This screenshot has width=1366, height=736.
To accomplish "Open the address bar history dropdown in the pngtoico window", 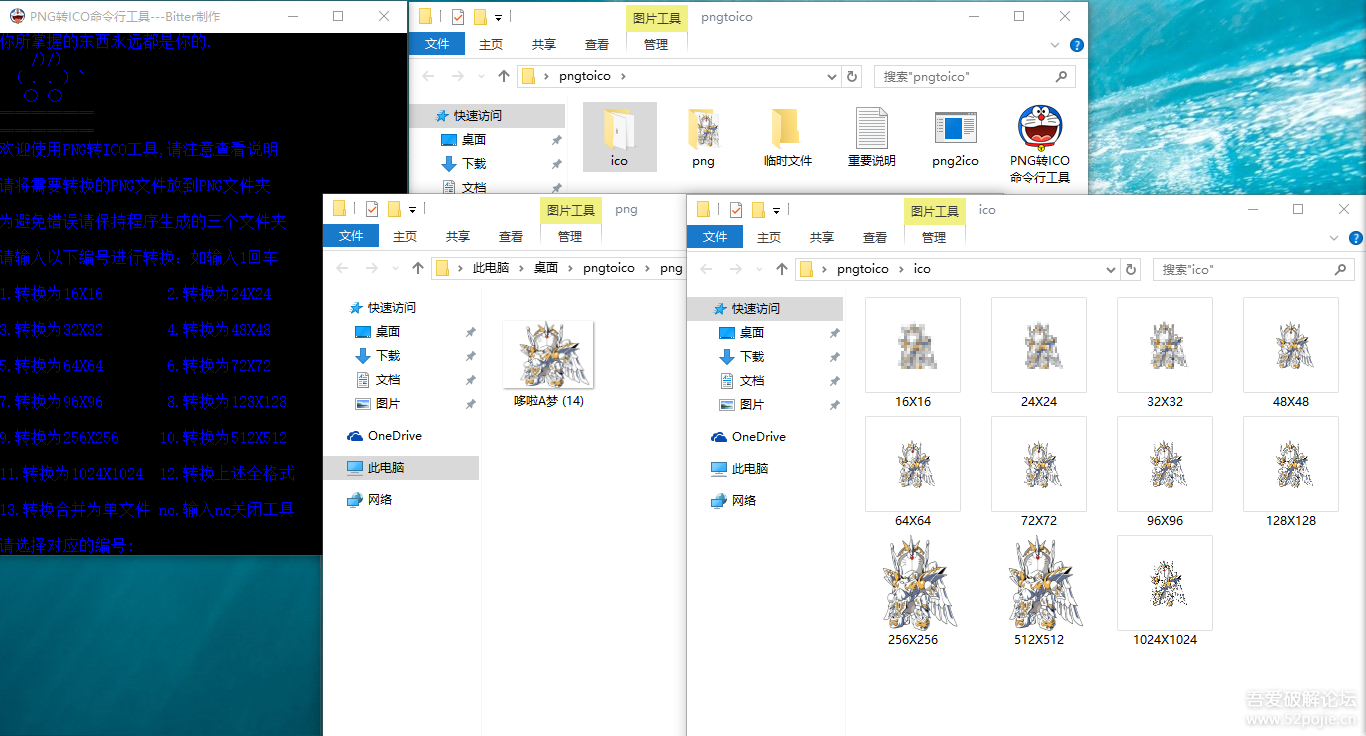I will click(833, 76).
